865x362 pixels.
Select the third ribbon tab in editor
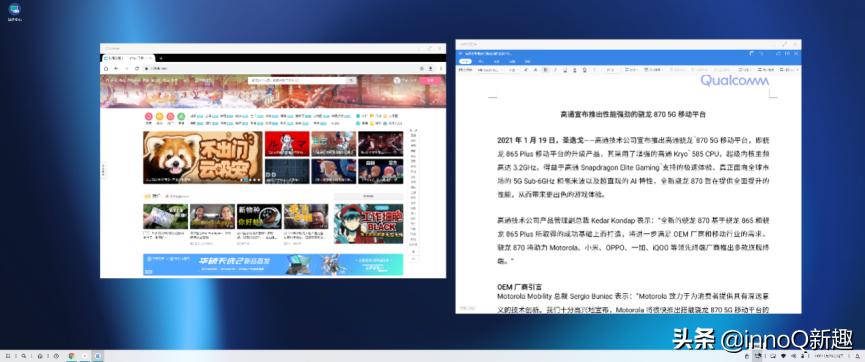pos(496,62)
